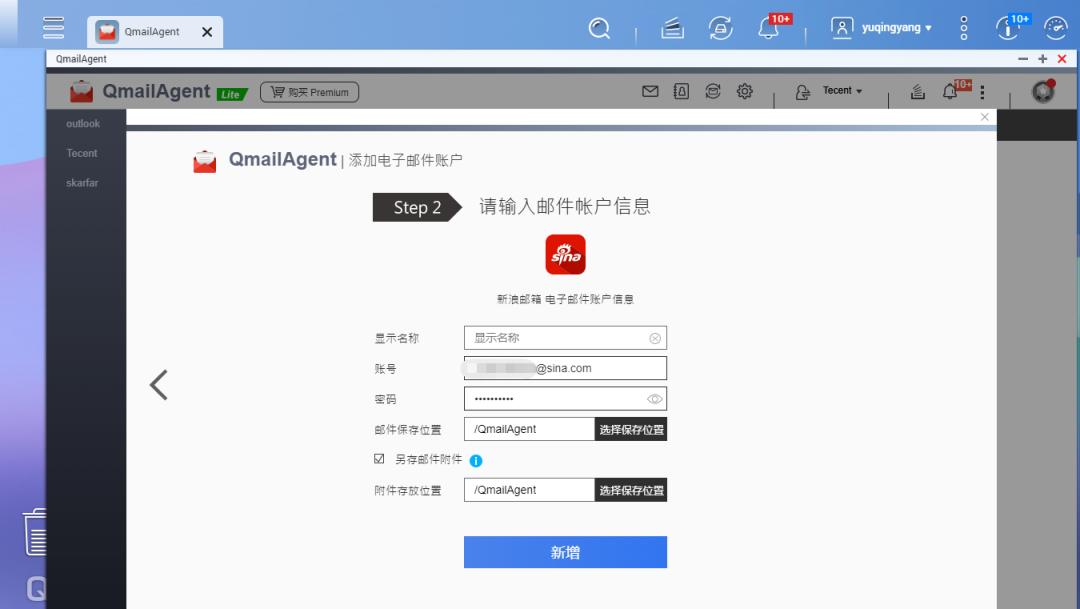This screenshot has height=609, width=1080.
Task: Click the outbox queue icon in toolbar
Action: (917, 91)
